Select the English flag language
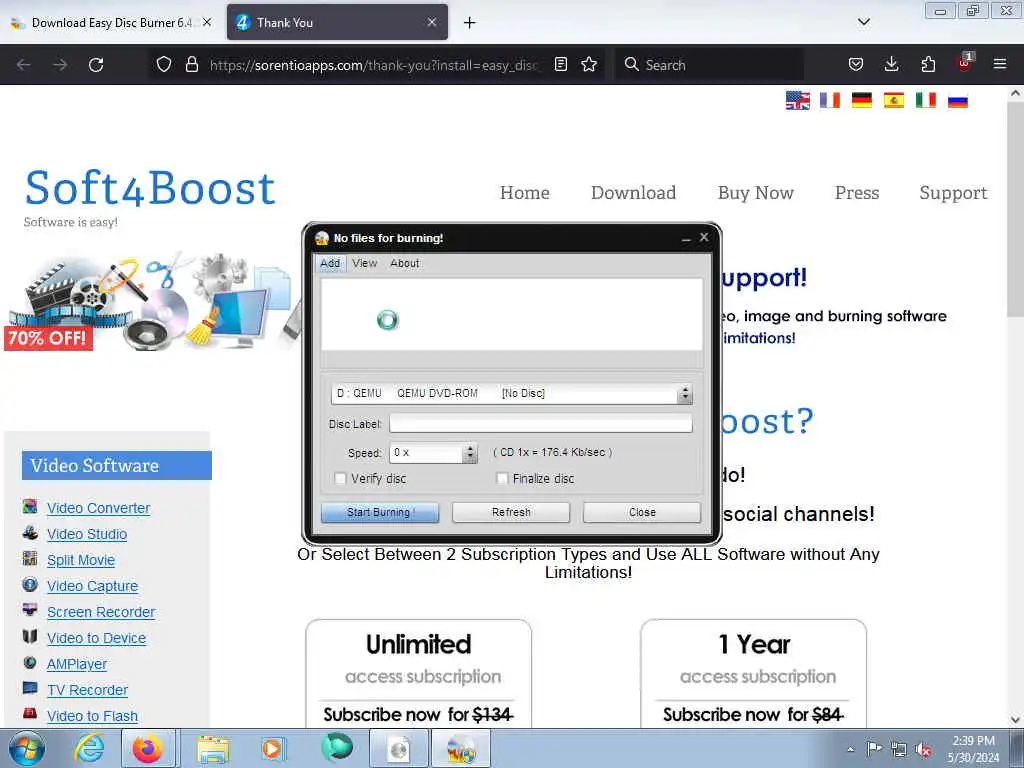 point(797,101)
